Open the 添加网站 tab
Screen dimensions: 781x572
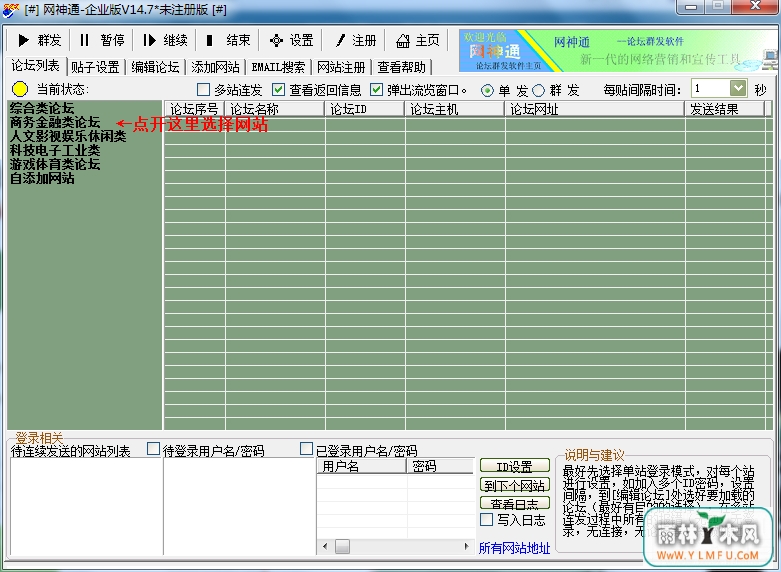216,67
